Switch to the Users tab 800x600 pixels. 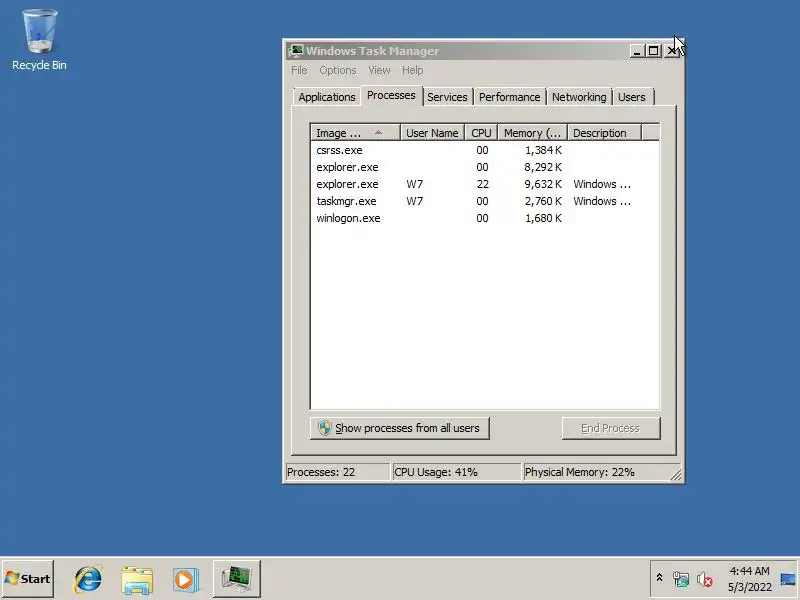click(x=632, y=97)
